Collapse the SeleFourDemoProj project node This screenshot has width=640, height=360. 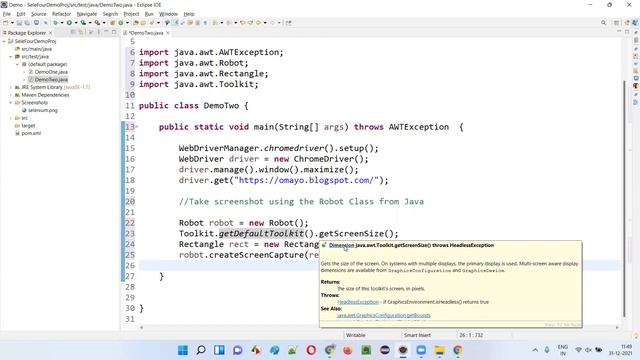[4, 41]
